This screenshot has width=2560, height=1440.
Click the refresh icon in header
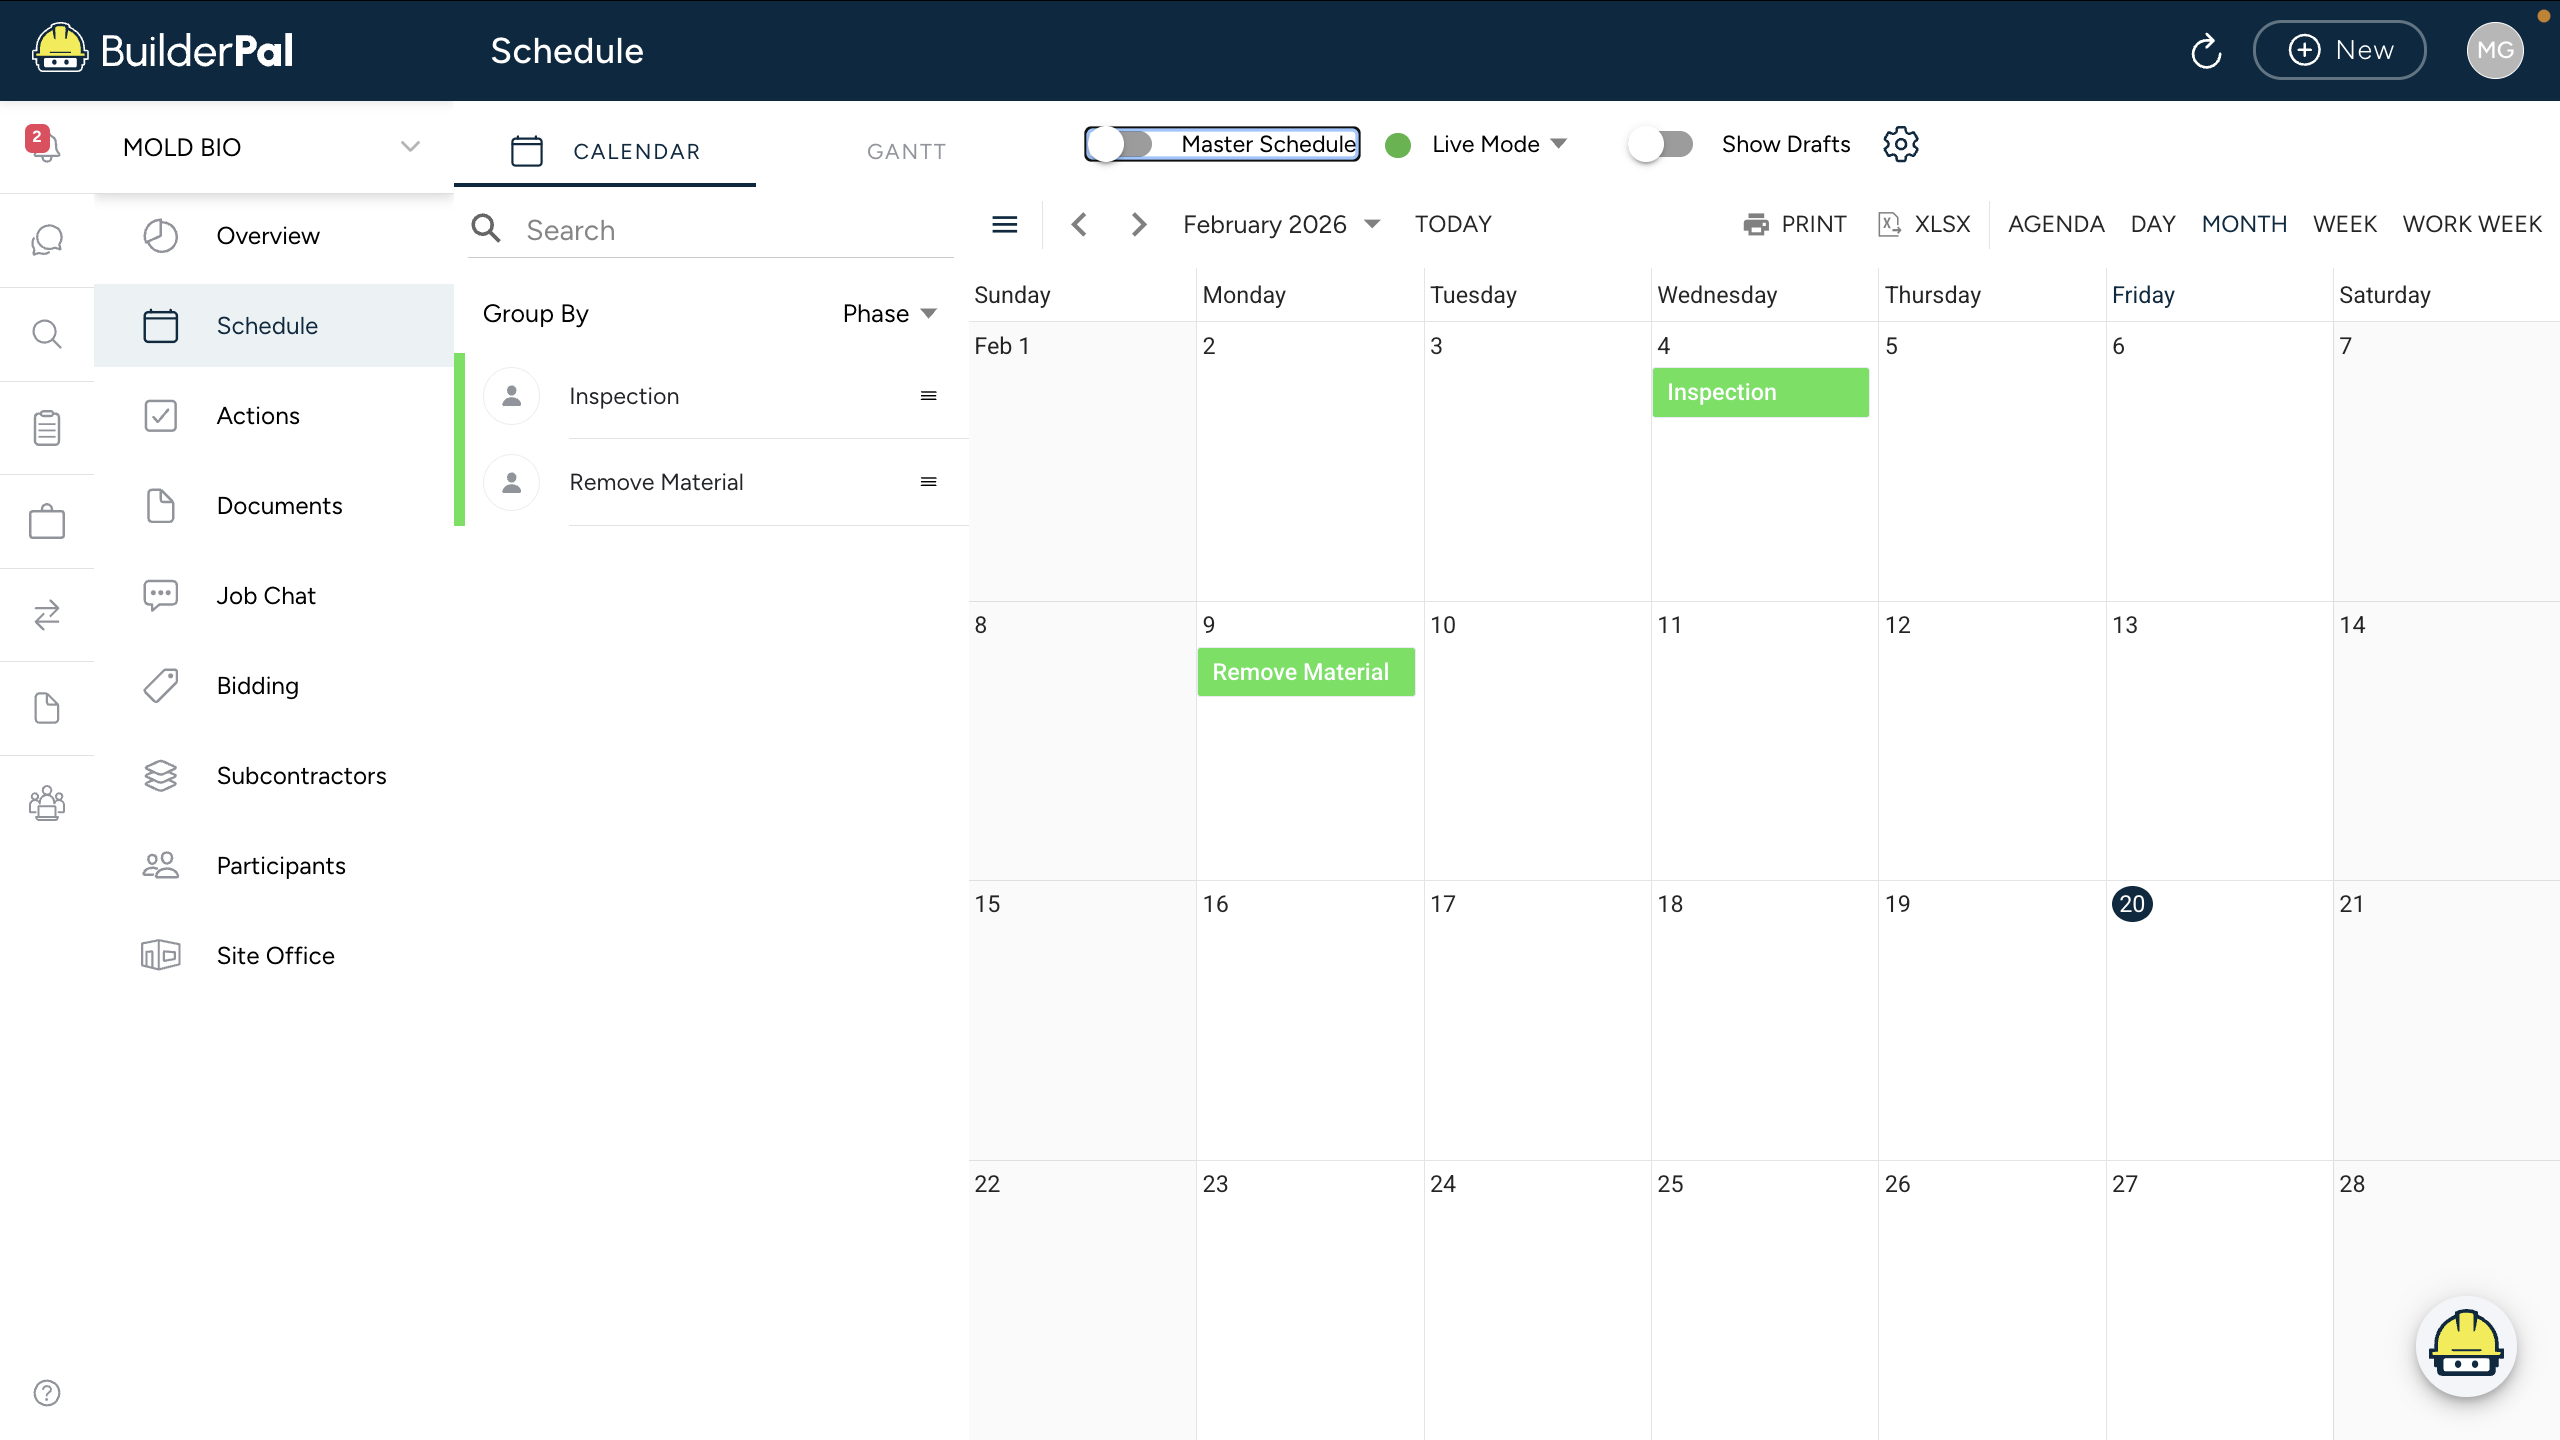coord(2205,51)
